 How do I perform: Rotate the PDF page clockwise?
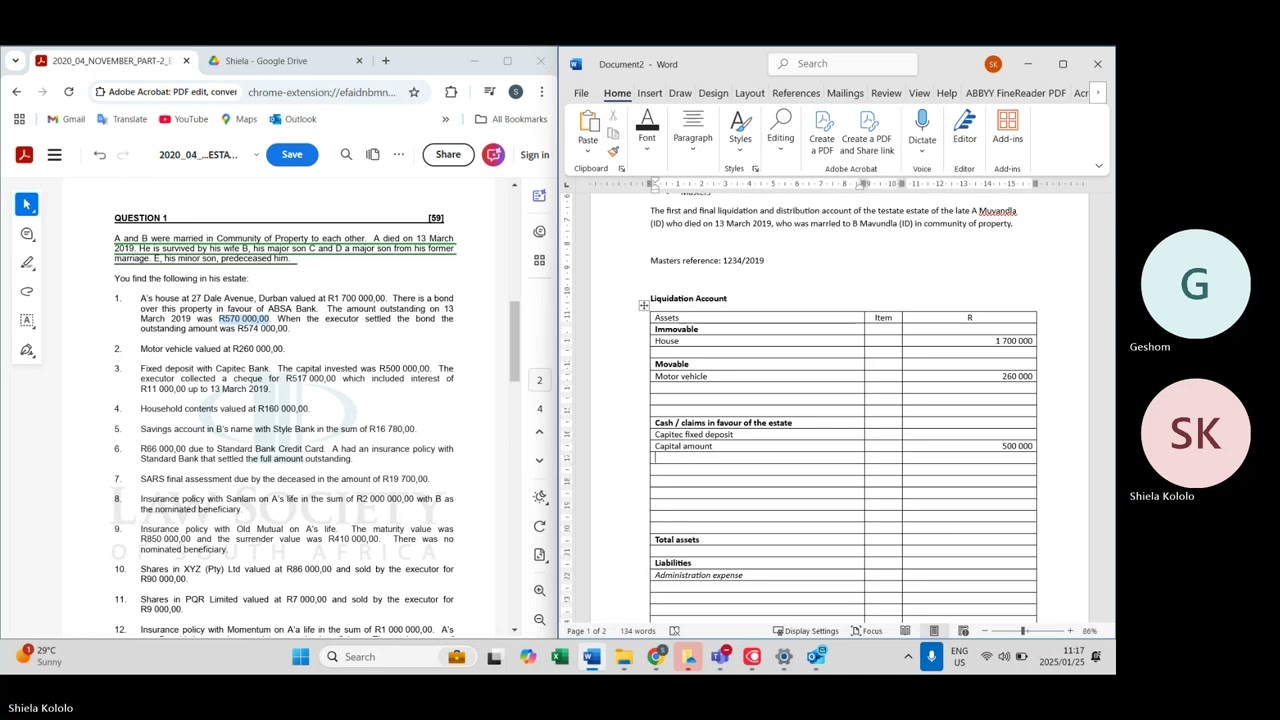click(540, 526)
